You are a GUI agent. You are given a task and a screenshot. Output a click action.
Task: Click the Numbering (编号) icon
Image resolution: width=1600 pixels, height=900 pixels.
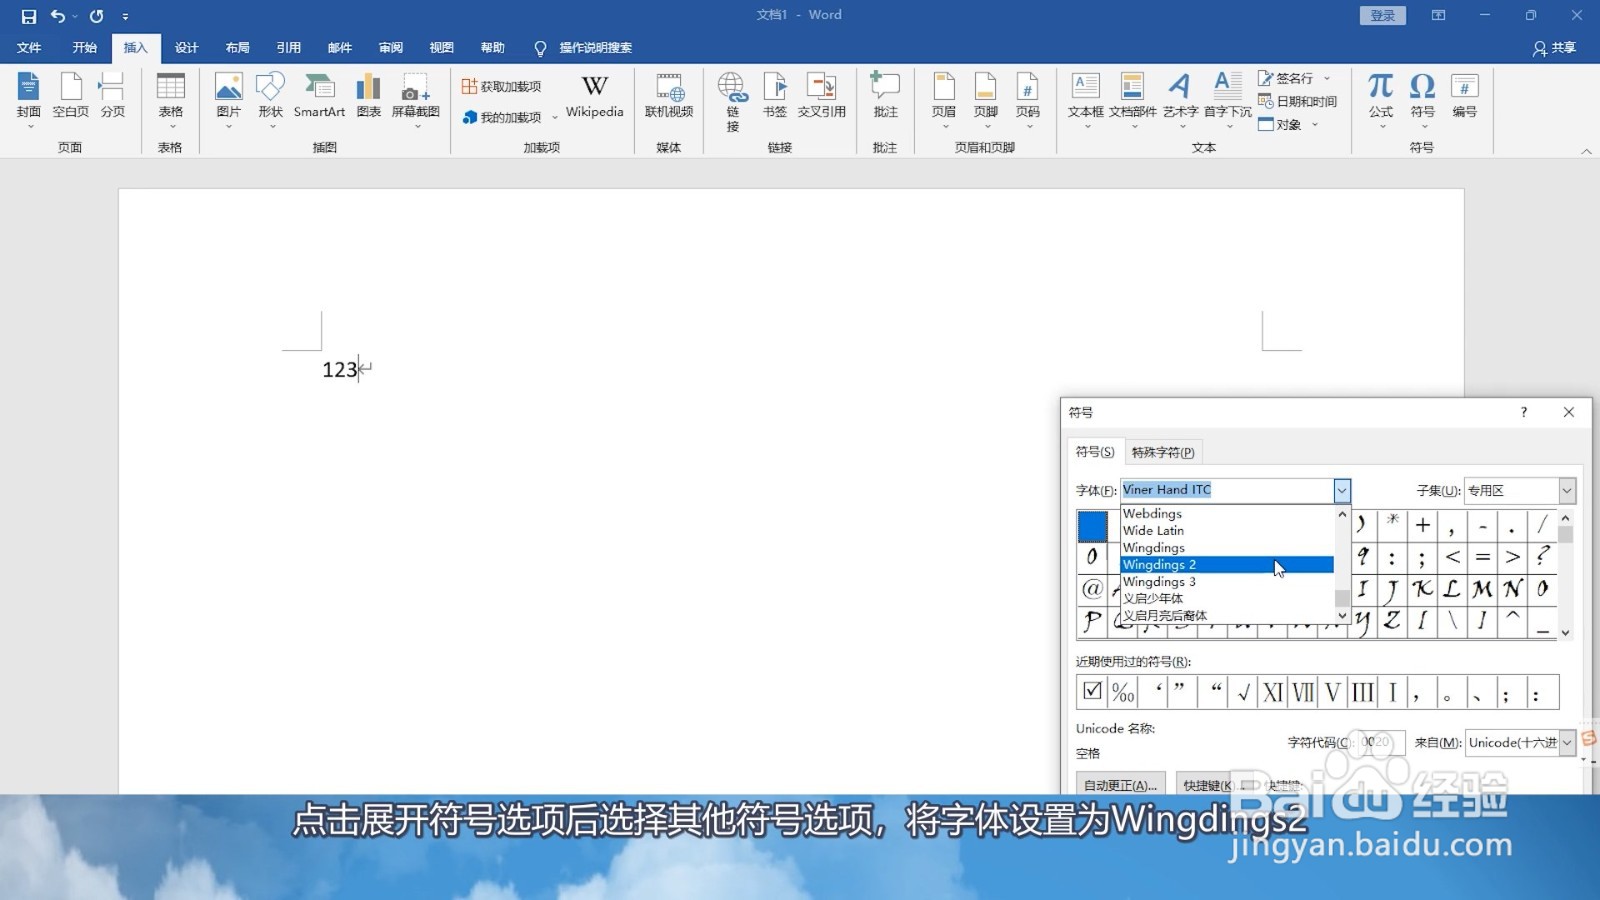pos(1465,97)
